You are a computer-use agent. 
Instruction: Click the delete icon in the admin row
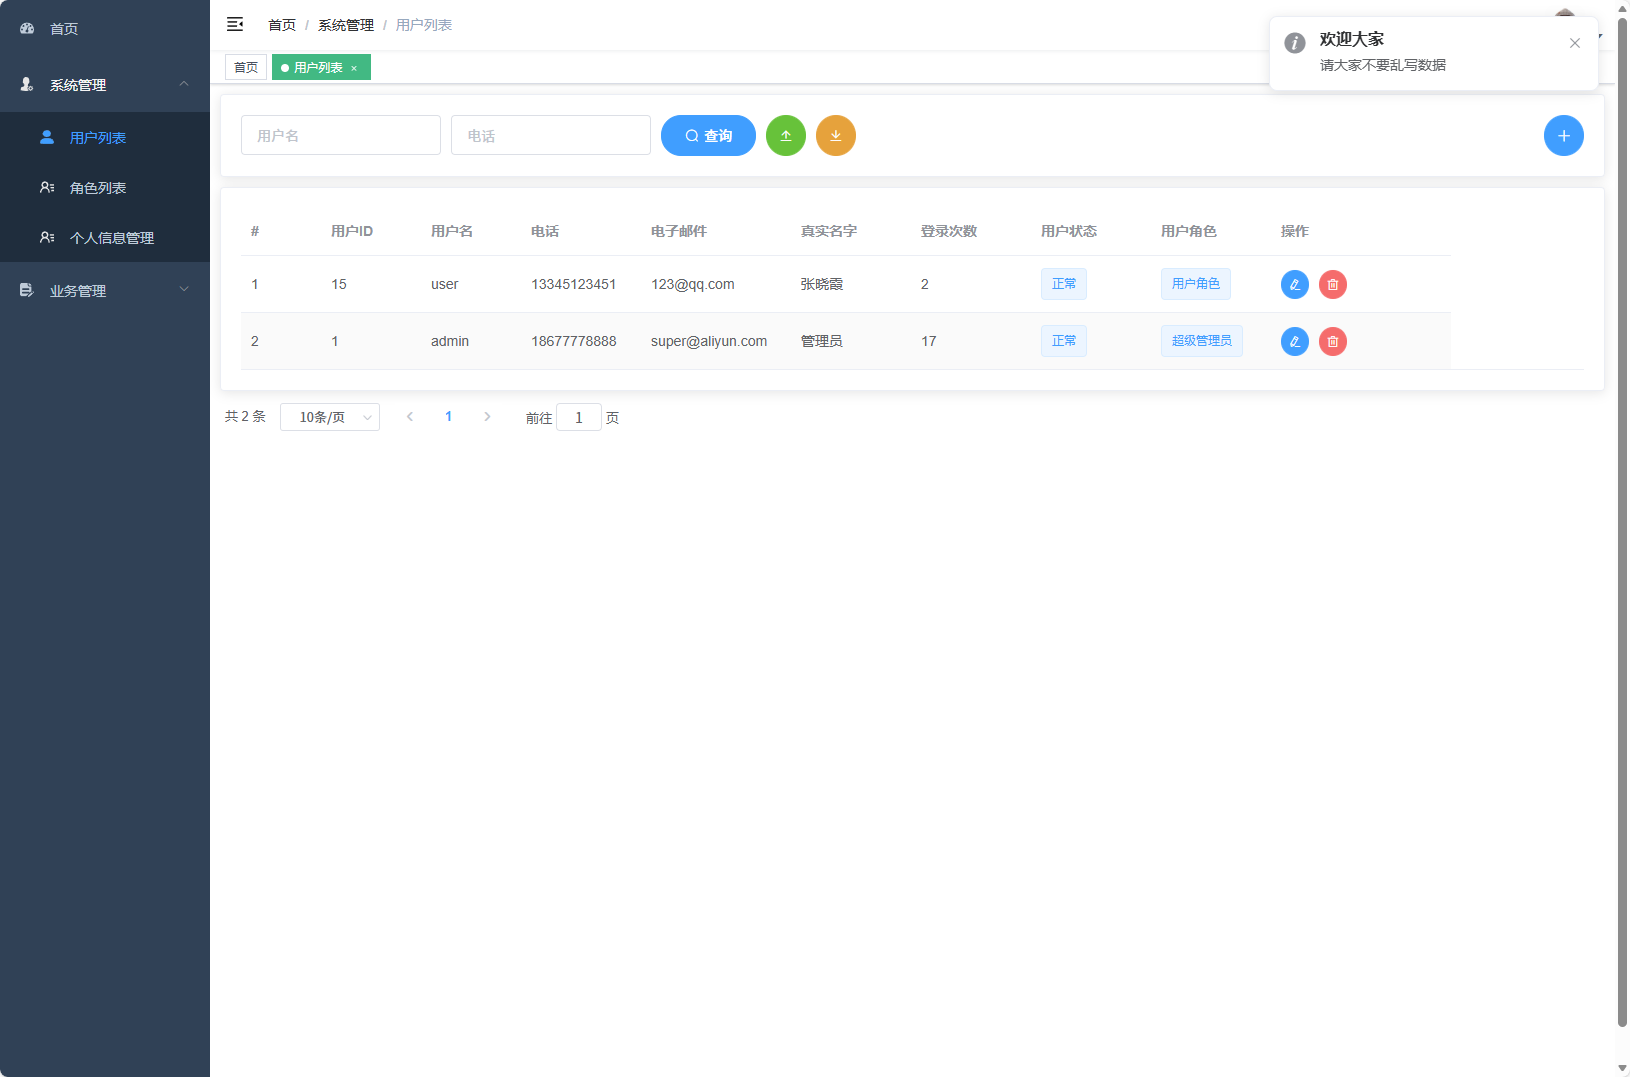1333,341
